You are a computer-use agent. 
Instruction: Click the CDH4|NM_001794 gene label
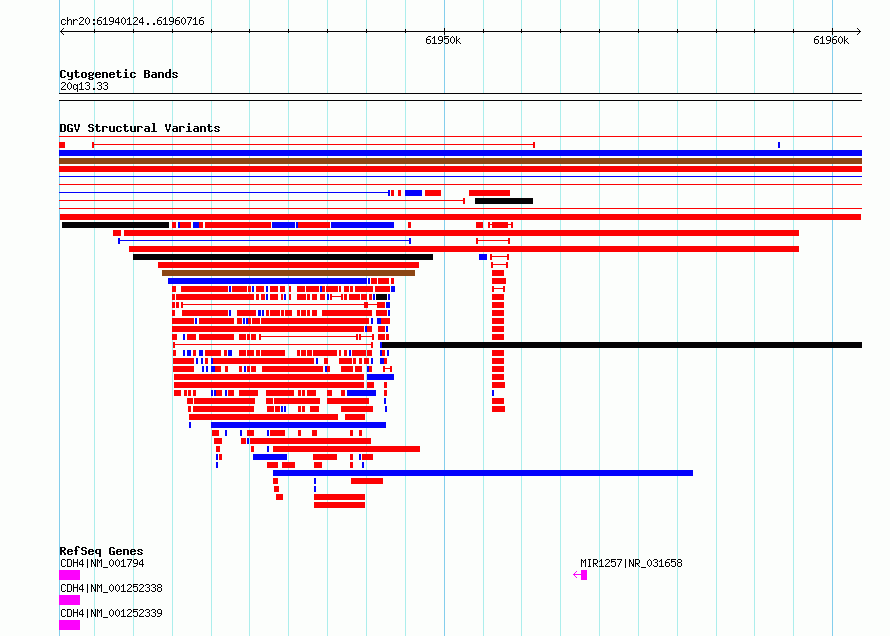coord(102,563)
